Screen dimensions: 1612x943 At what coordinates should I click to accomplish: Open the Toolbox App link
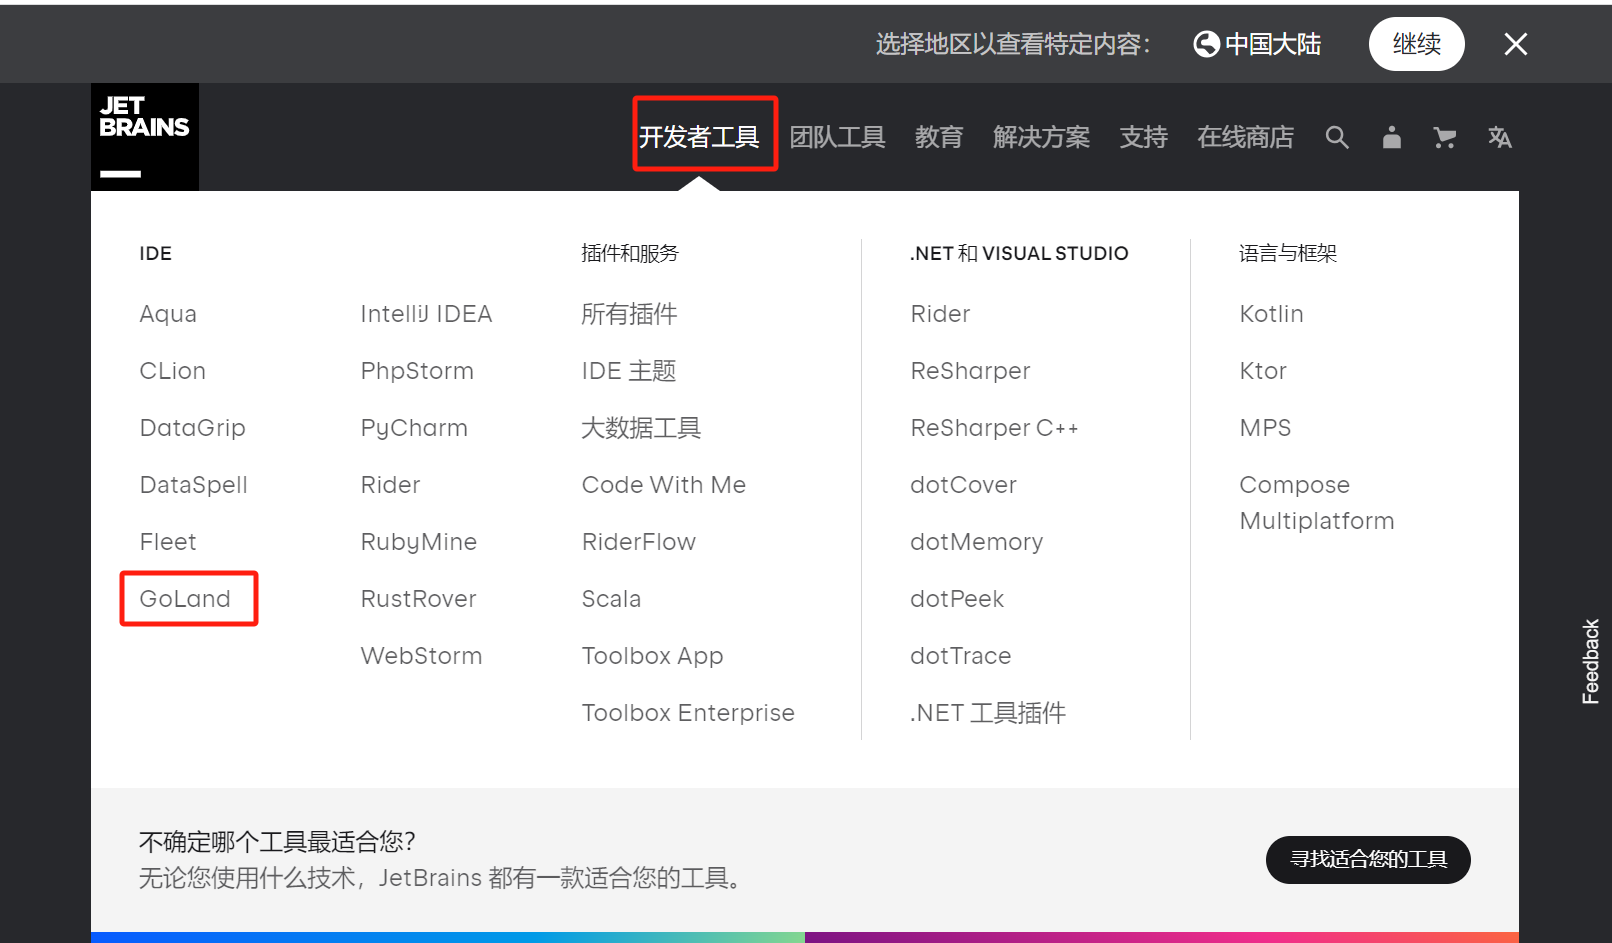pos(652,656)
